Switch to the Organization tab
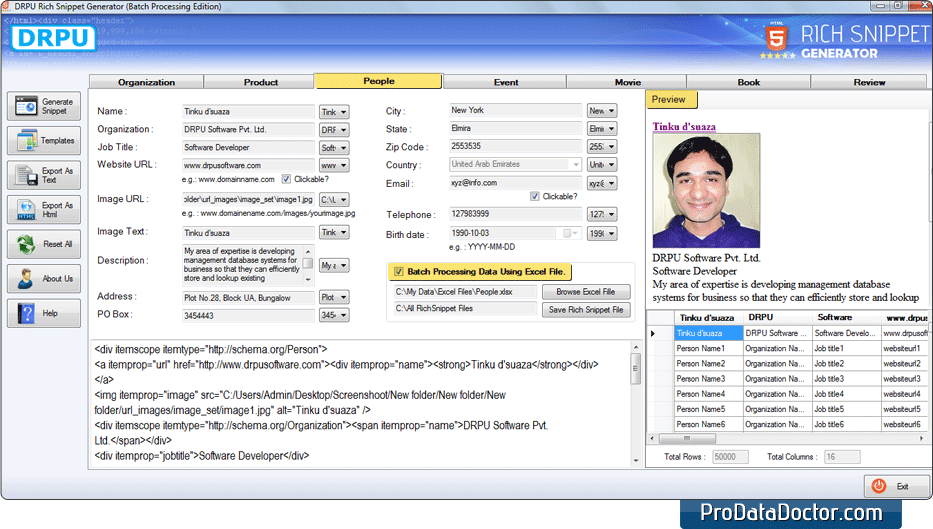Image resolution: width=933 pixels, height=529 pixels. (146, 82)
